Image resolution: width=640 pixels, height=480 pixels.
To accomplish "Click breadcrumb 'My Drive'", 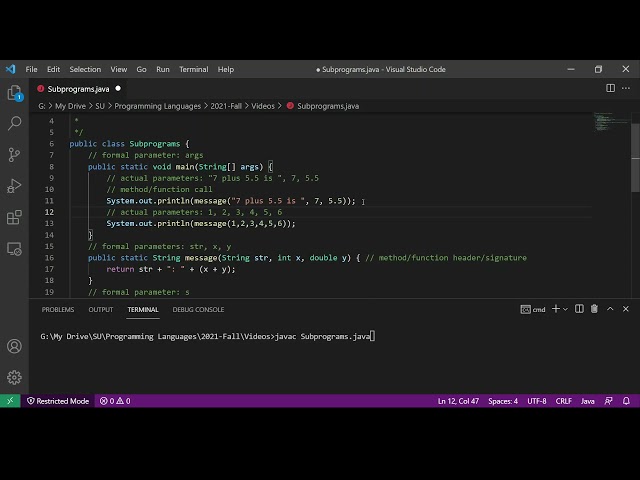I will 70,106.
